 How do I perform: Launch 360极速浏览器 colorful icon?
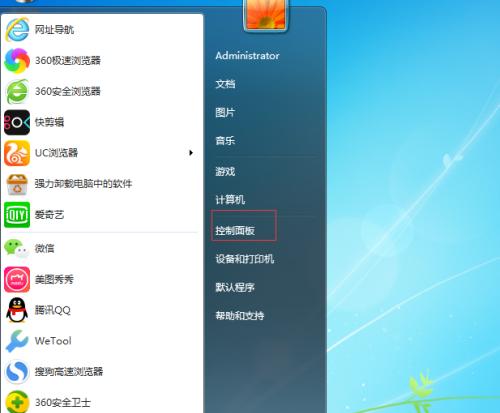click(x=17, y=61)
